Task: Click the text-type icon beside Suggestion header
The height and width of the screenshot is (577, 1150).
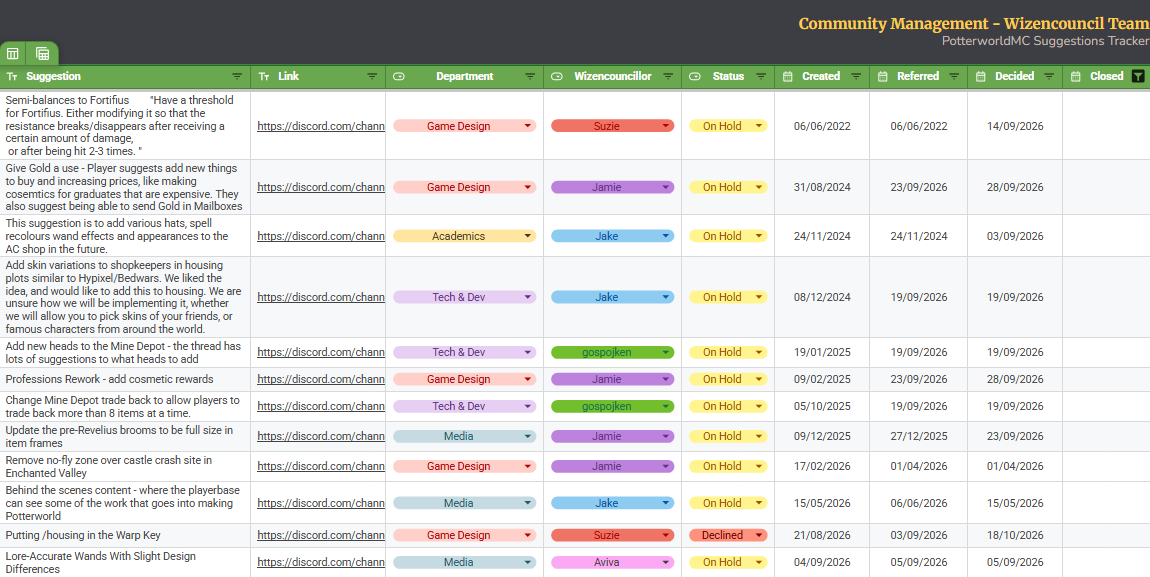Action: point(12,76)
